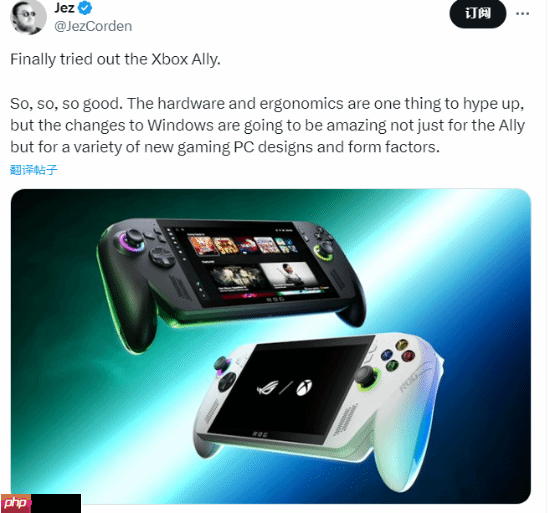Click the paragraph starting "So, so, so good"
The height and width of the screenshot is (513, 550).
[267, 125]
